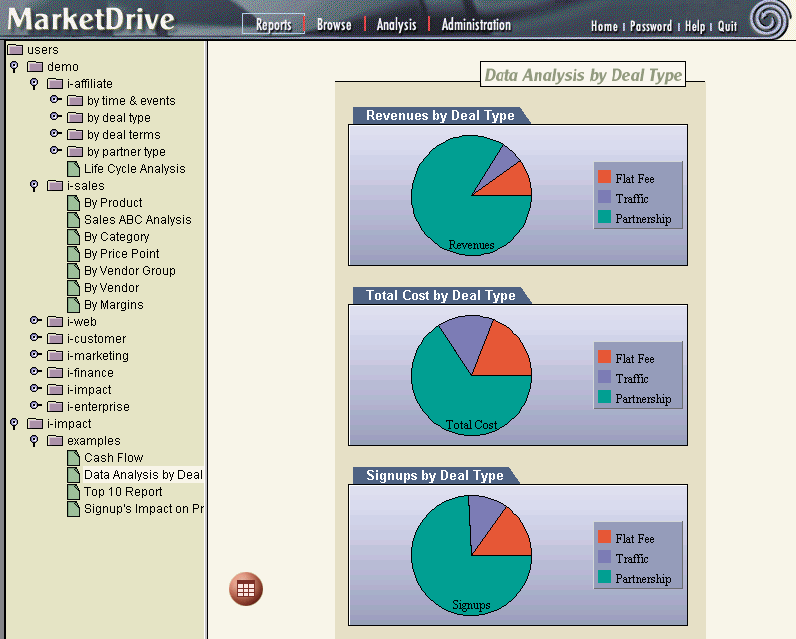This screenshot has width=796, height=639.
Task: Click the Life Cycle Analysis document icon
Action: [74, 169]
